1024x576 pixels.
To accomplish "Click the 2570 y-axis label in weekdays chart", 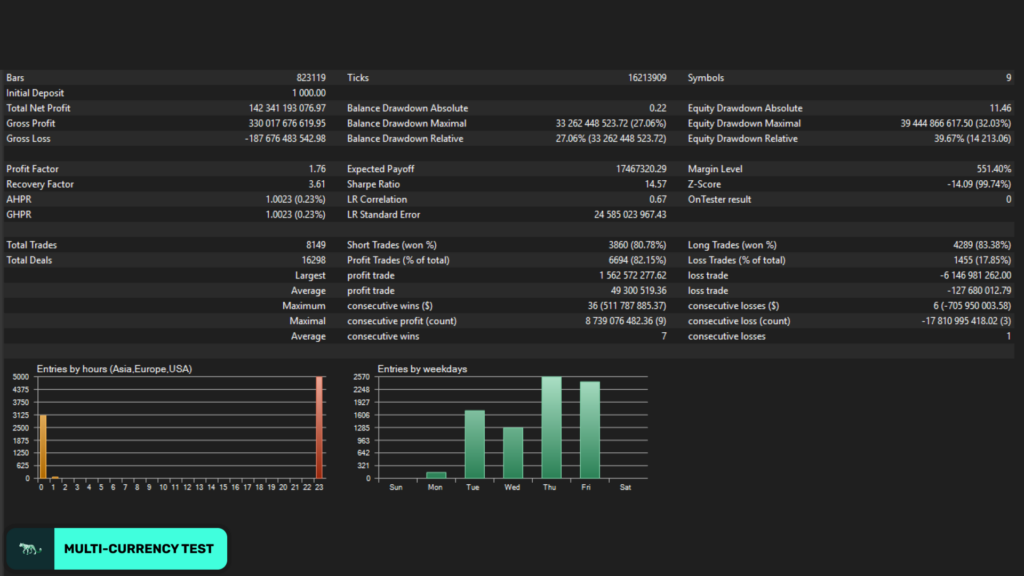I will click(361, 377).
